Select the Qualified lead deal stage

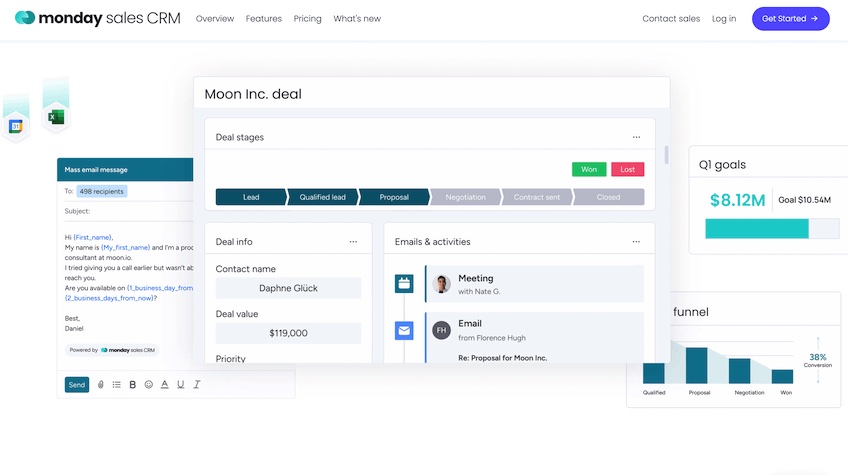pyautogui.click(x=322, y=197)
